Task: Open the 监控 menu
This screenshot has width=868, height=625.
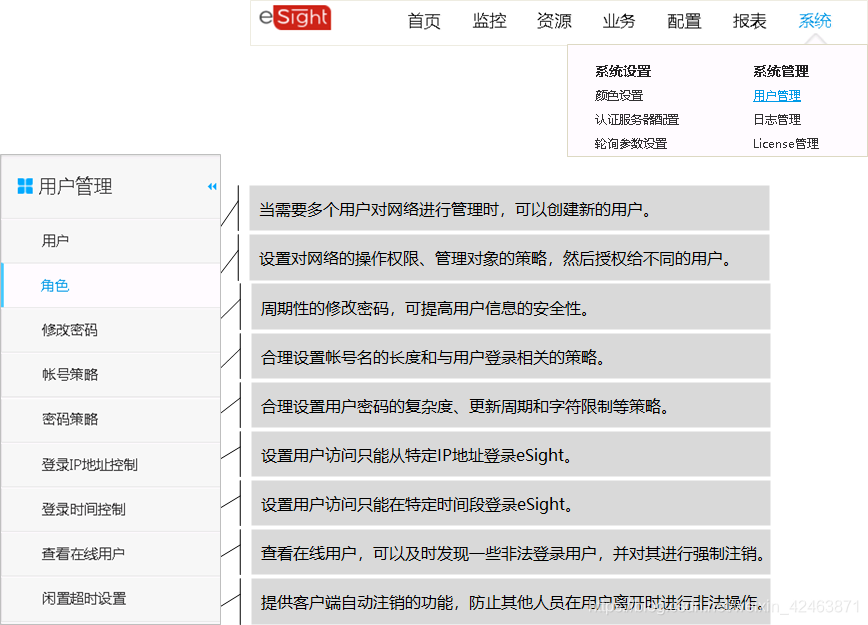Action: pos(489,21)
